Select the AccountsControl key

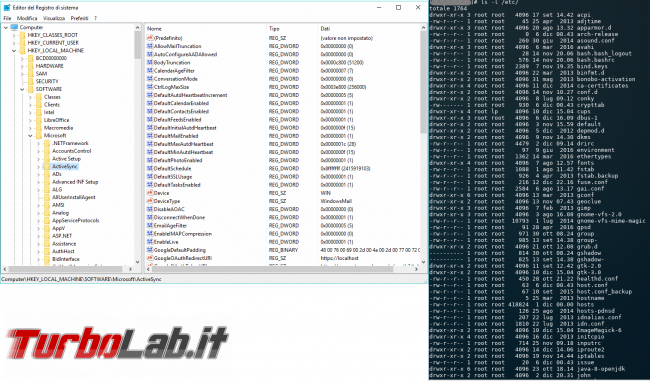71,151
